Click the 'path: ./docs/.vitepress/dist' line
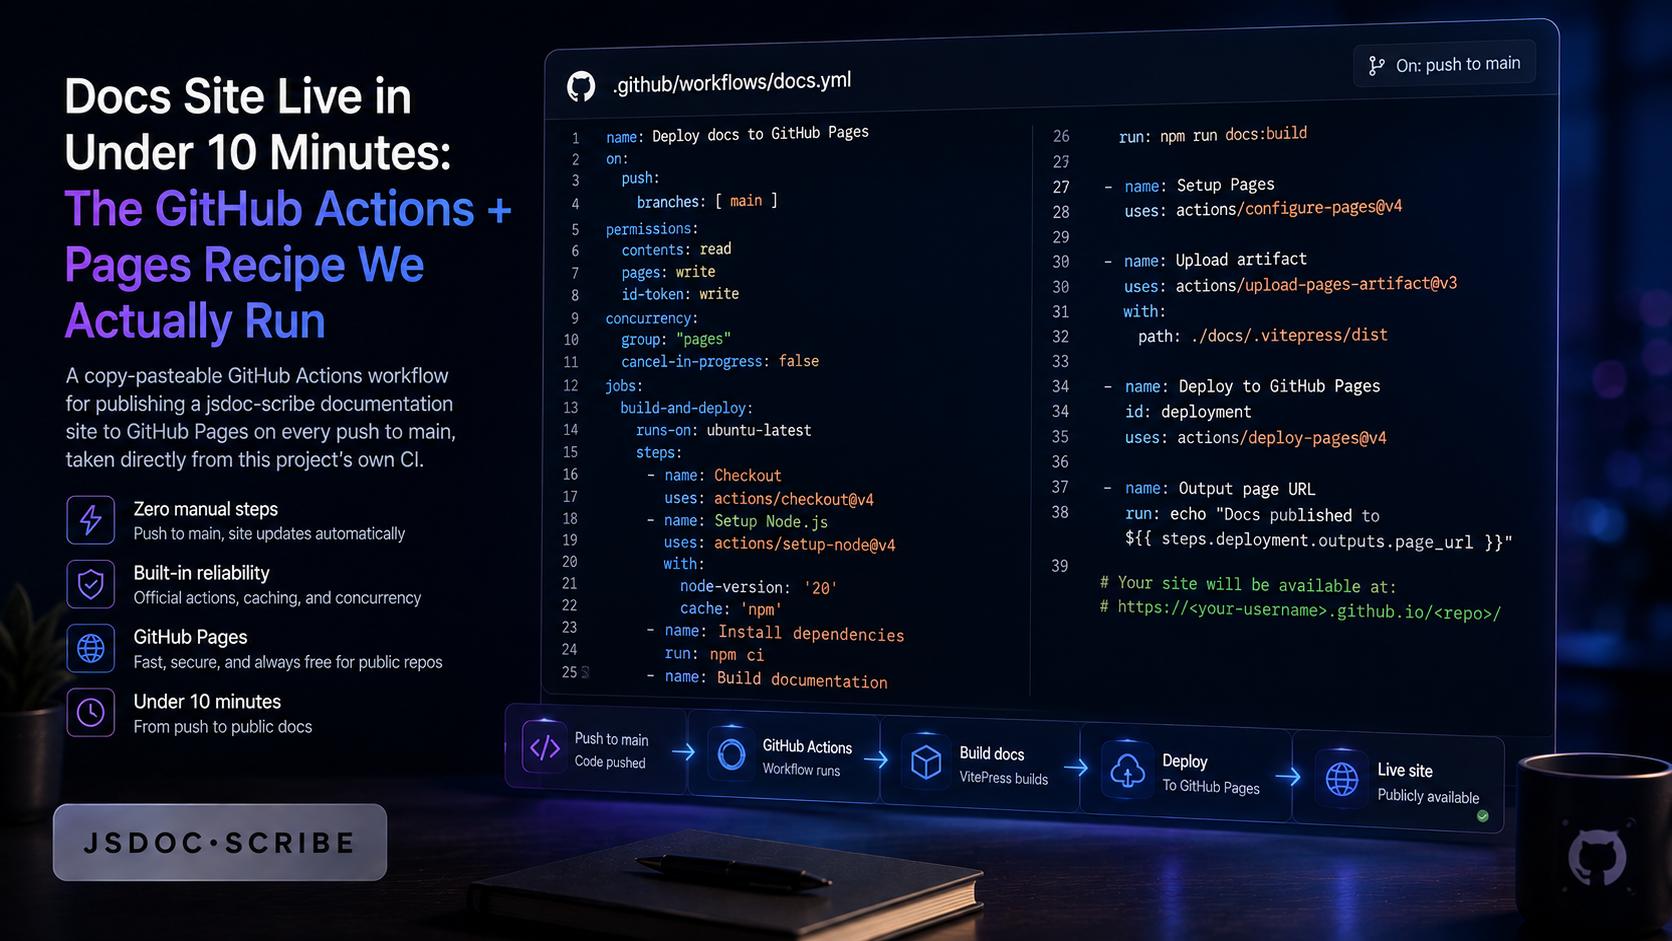 1263,335
